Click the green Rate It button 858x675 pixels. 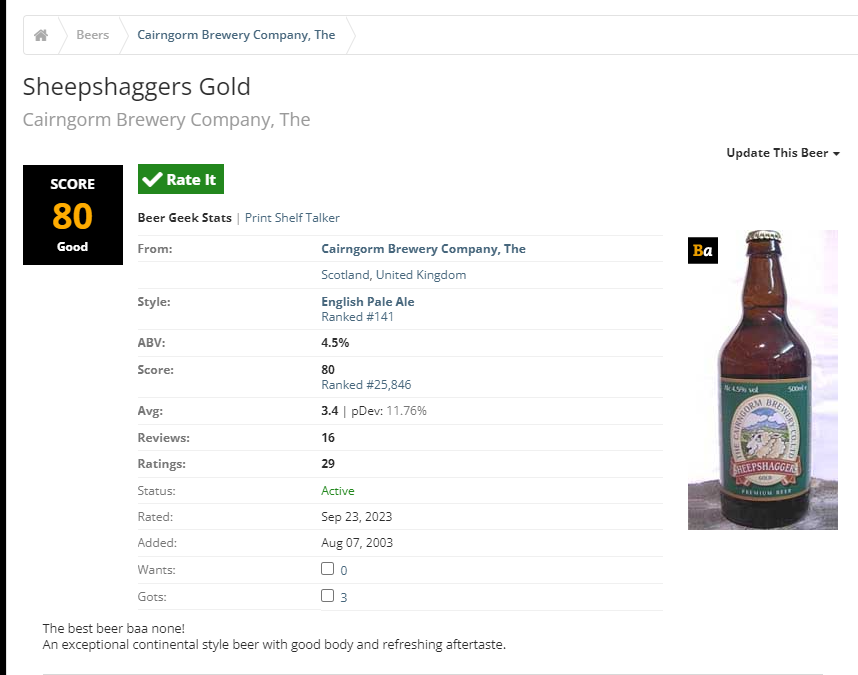(x=181, y=179)
